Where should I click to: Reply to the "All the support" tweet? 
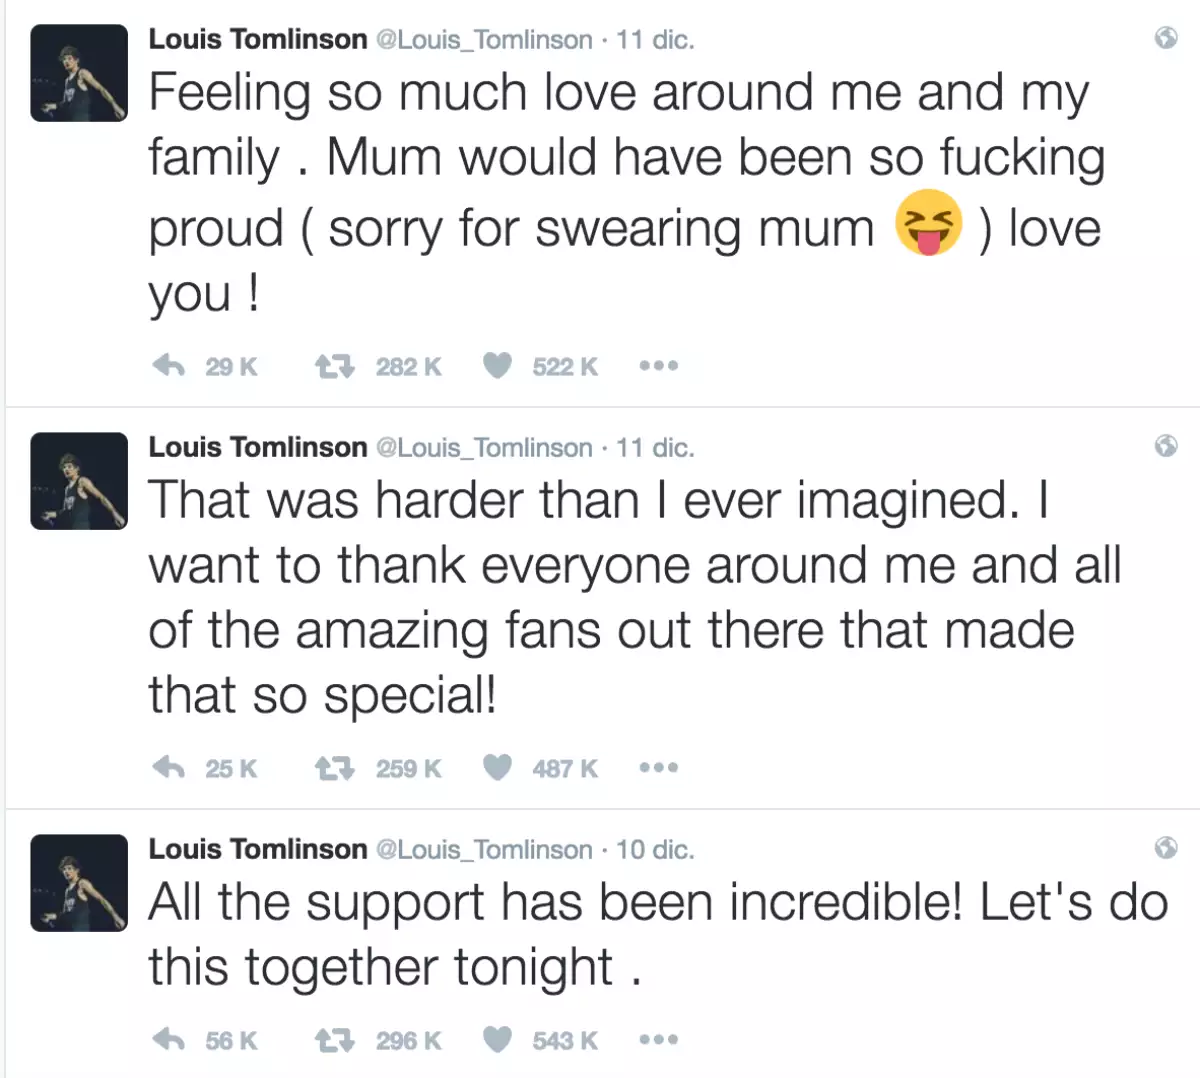click(x=168, y=1040)
